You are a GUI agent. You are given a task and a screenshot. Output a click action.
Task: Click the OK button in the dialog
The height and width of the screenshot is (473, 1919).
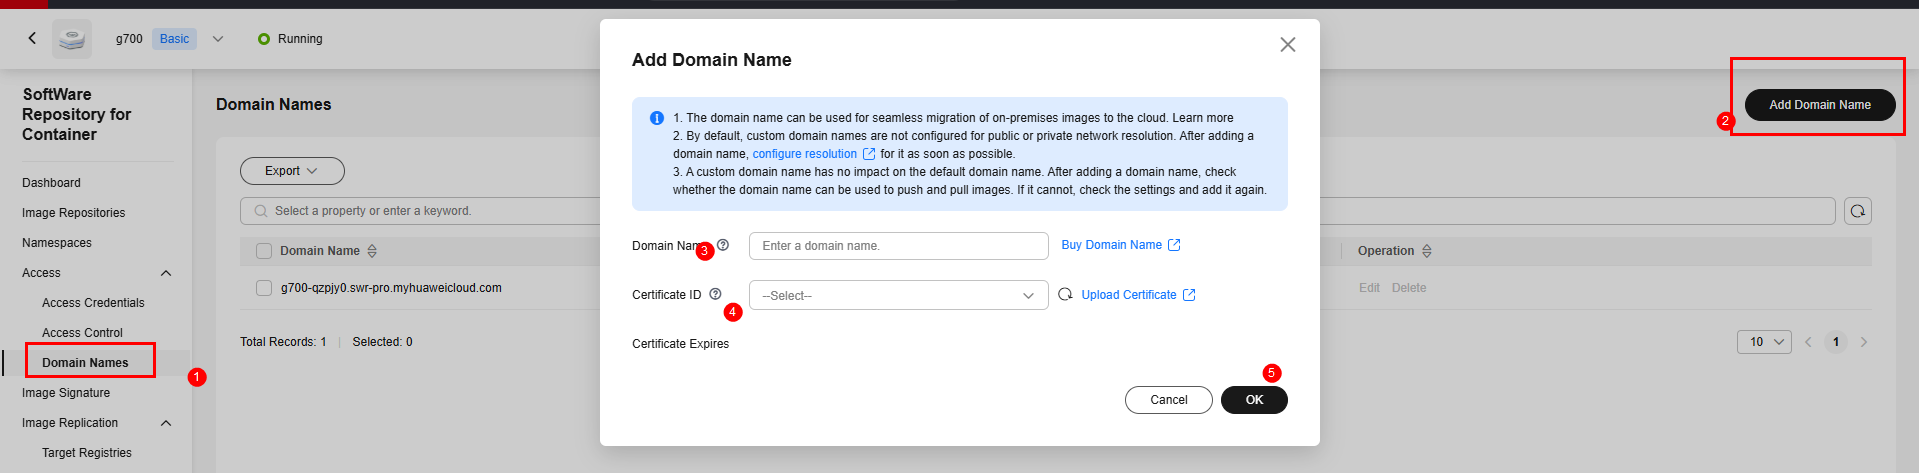1254,400
